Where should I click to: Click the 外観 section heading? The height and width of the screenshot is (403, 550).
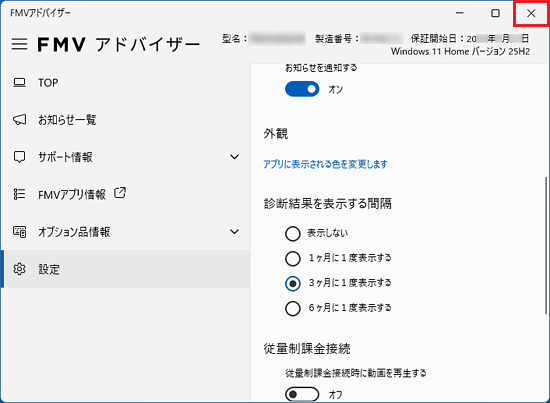point(276,134)
